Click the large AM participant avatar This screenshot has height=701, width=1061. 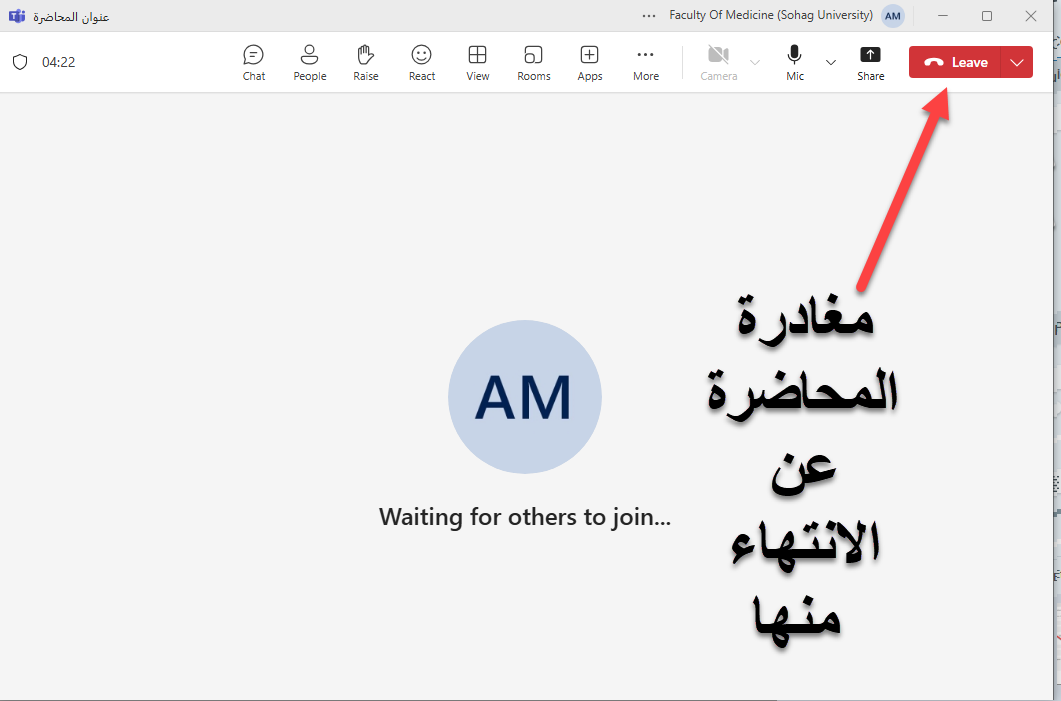pos(524,397)
